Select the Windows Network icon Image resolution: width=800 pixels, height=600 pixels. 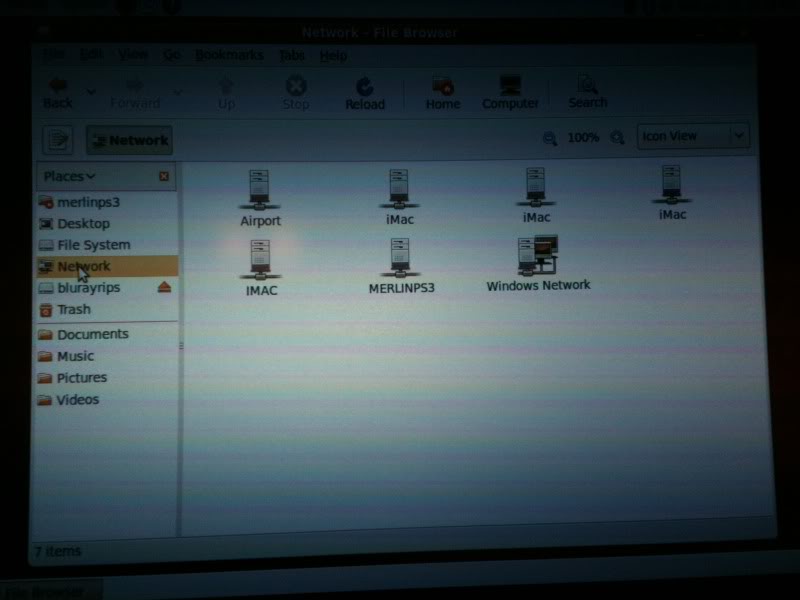tap(538, 264)
